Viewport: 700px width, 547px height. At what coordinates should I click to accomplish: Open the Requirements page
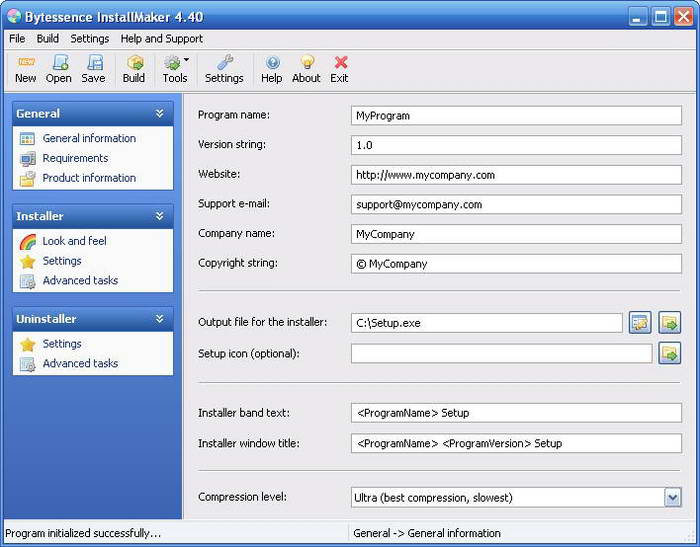coord(75,158)
